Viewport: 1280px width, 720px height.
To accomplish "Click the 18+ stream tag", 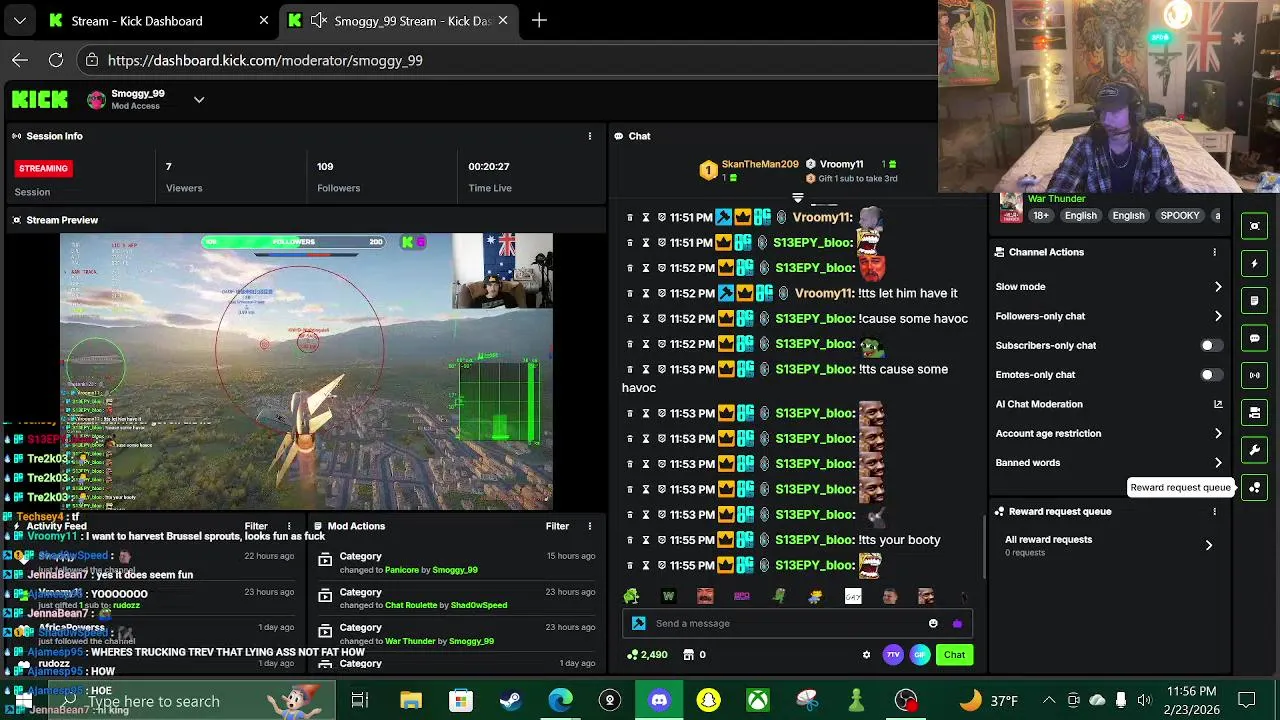I will click(x=1040, y=216).
